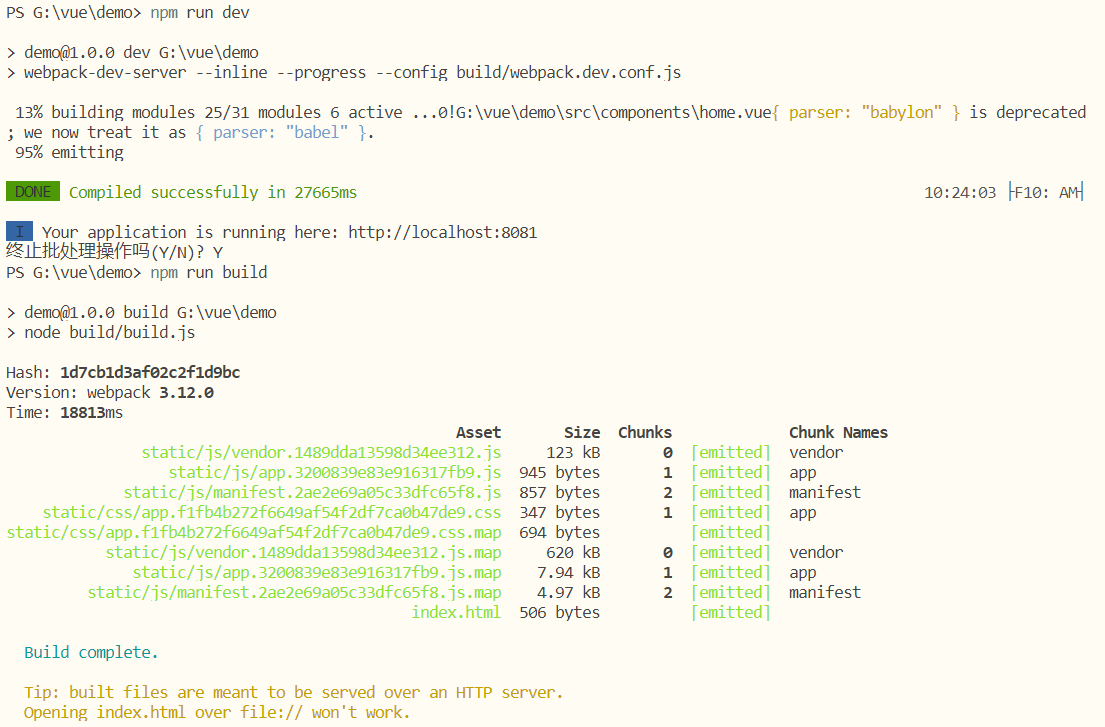Click static/js/vendor.1489dda13598d34ee312.js asset
This screenshot has height=727, width=1105.
coord(321,453)
